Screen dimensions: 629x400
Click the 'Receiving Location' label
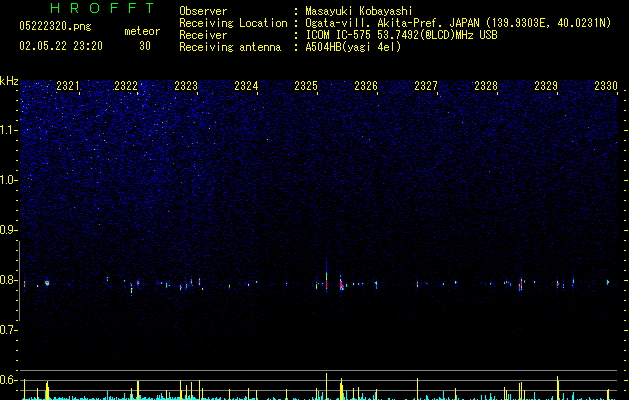click(x=233, y=23)
